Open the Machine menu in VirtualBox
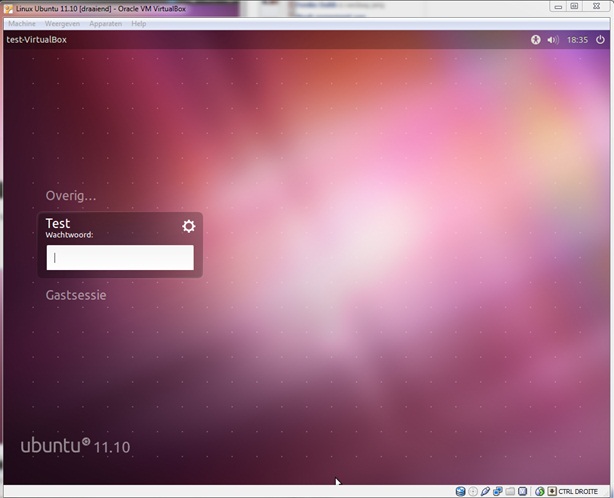The width and height of the screenshot is (614, 498). click(22, 23)
